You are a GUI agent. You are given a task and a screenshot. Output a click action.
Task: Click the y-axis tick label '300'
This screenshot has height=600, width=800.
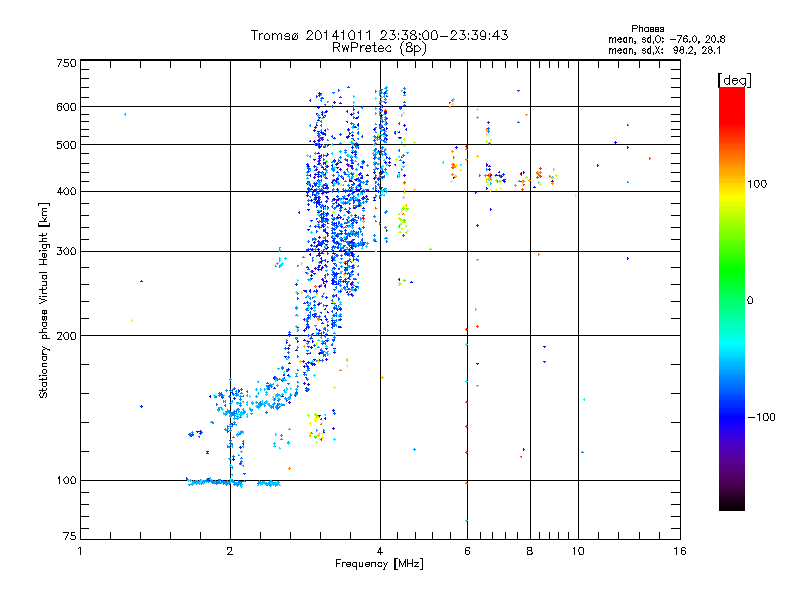click(x=66, y=252)
